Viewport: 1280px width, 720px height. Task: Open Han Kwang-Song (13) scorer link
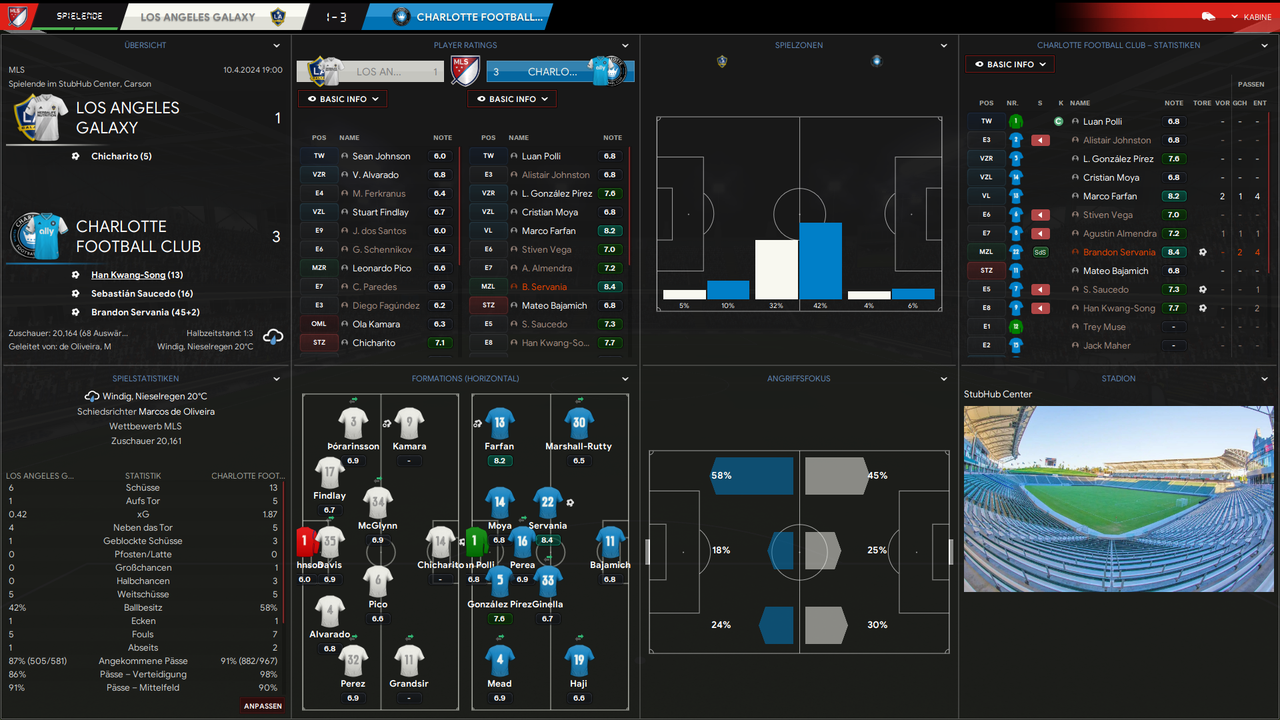137,275
